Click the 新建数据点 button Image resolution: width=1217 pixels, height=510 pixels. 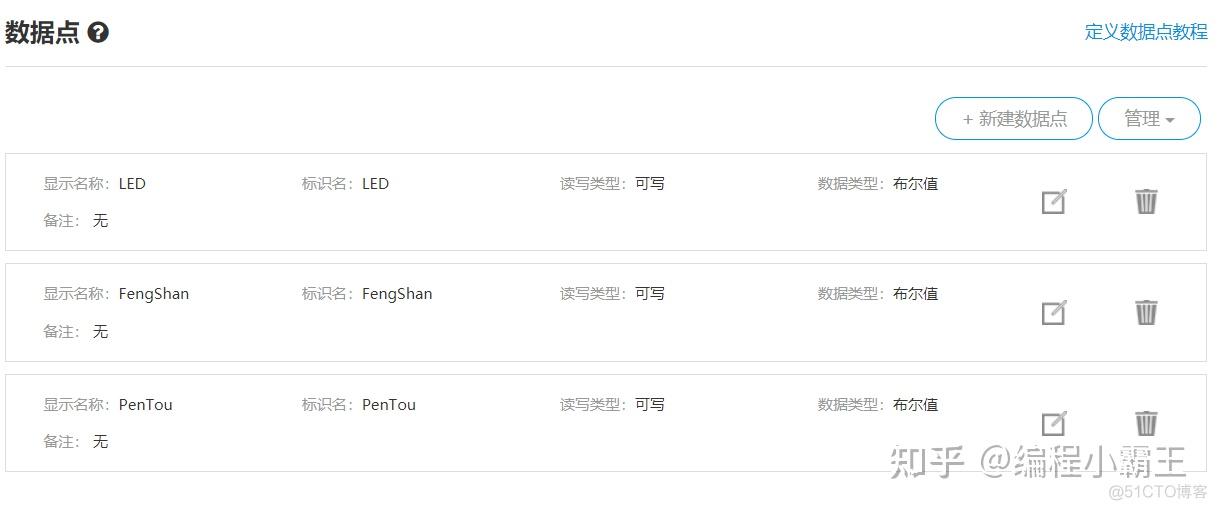click(x=1014, y=119)
